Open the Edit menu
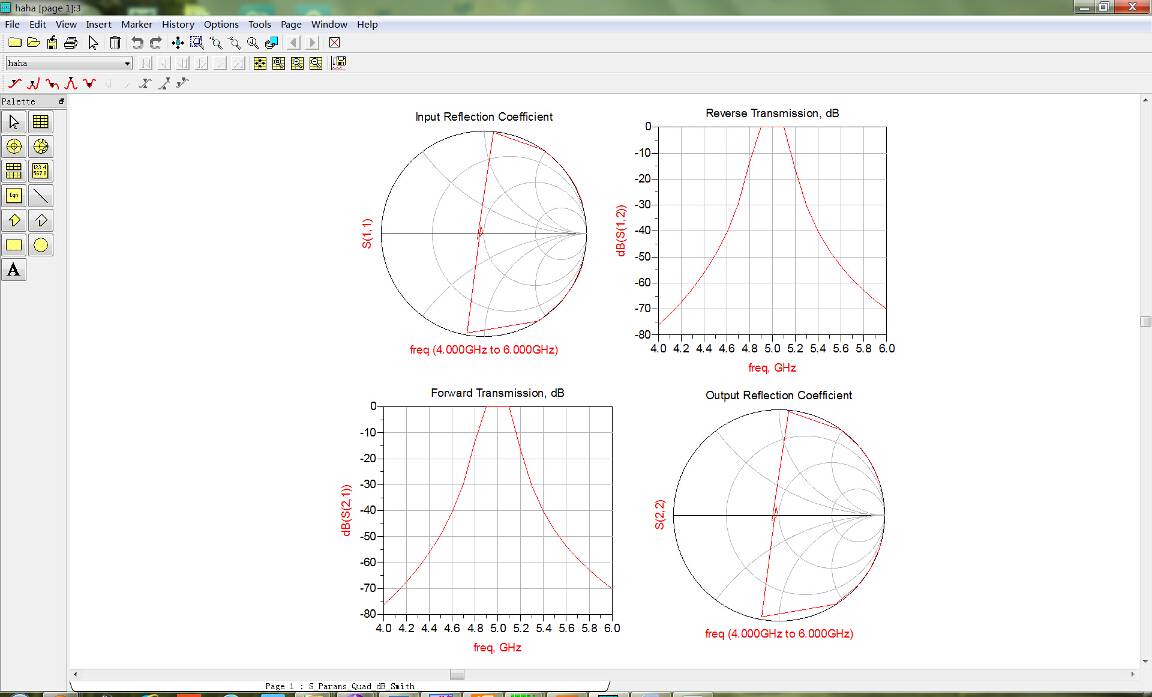1152x697 pixels. click(x=37, y=24)
